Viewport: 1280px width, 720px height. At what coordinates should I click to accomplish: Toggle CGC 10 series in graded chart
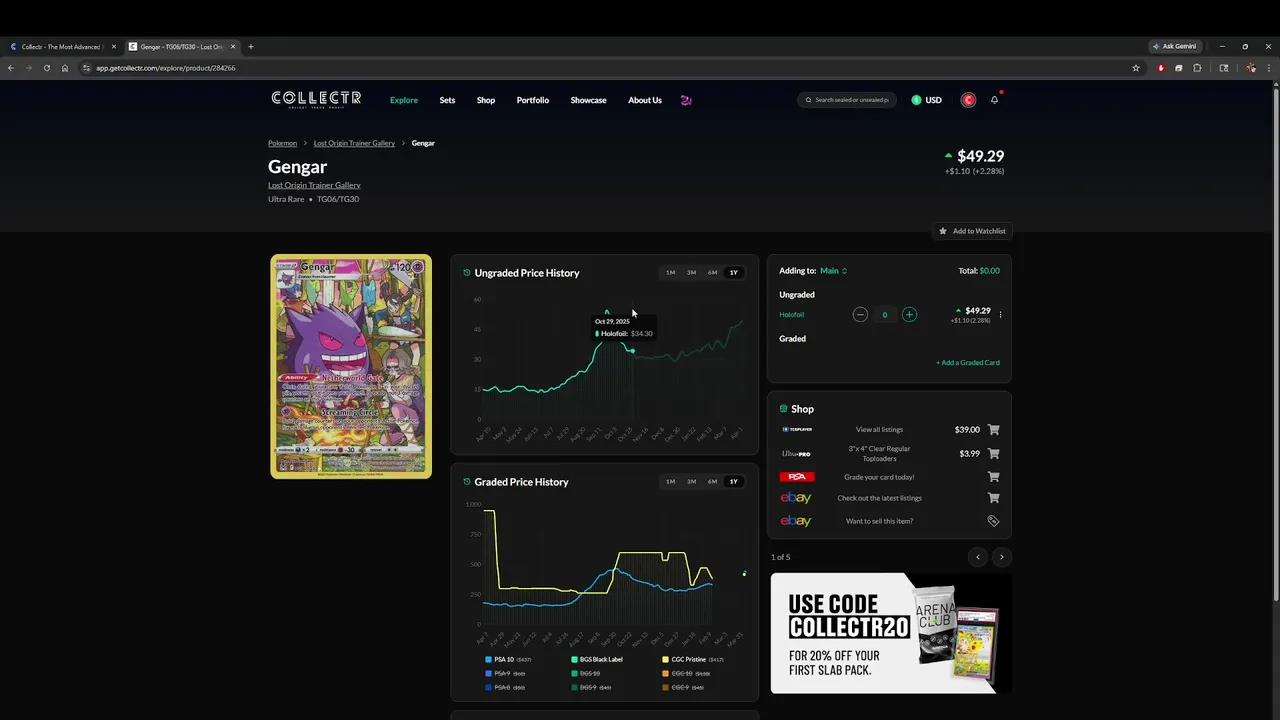[686, 674]
